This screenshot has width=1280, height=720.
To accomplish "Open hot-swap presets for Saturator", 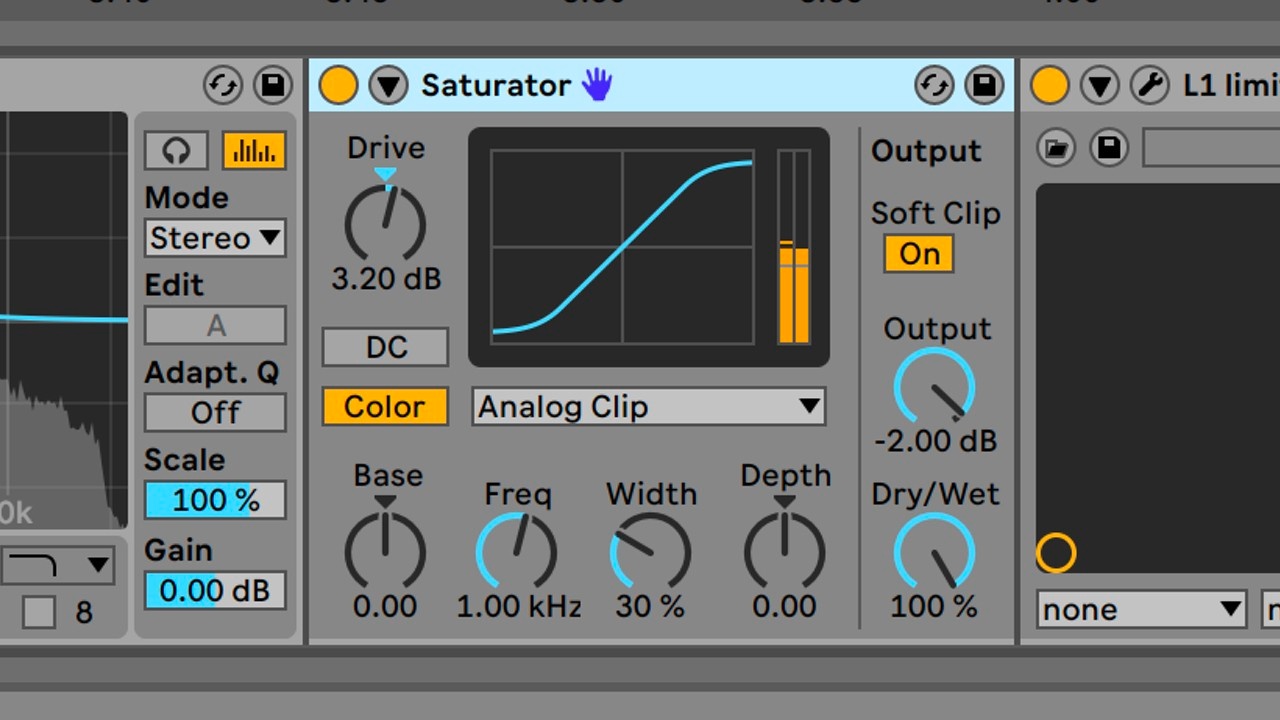I will pyautogui.click(x=934, y=85).
